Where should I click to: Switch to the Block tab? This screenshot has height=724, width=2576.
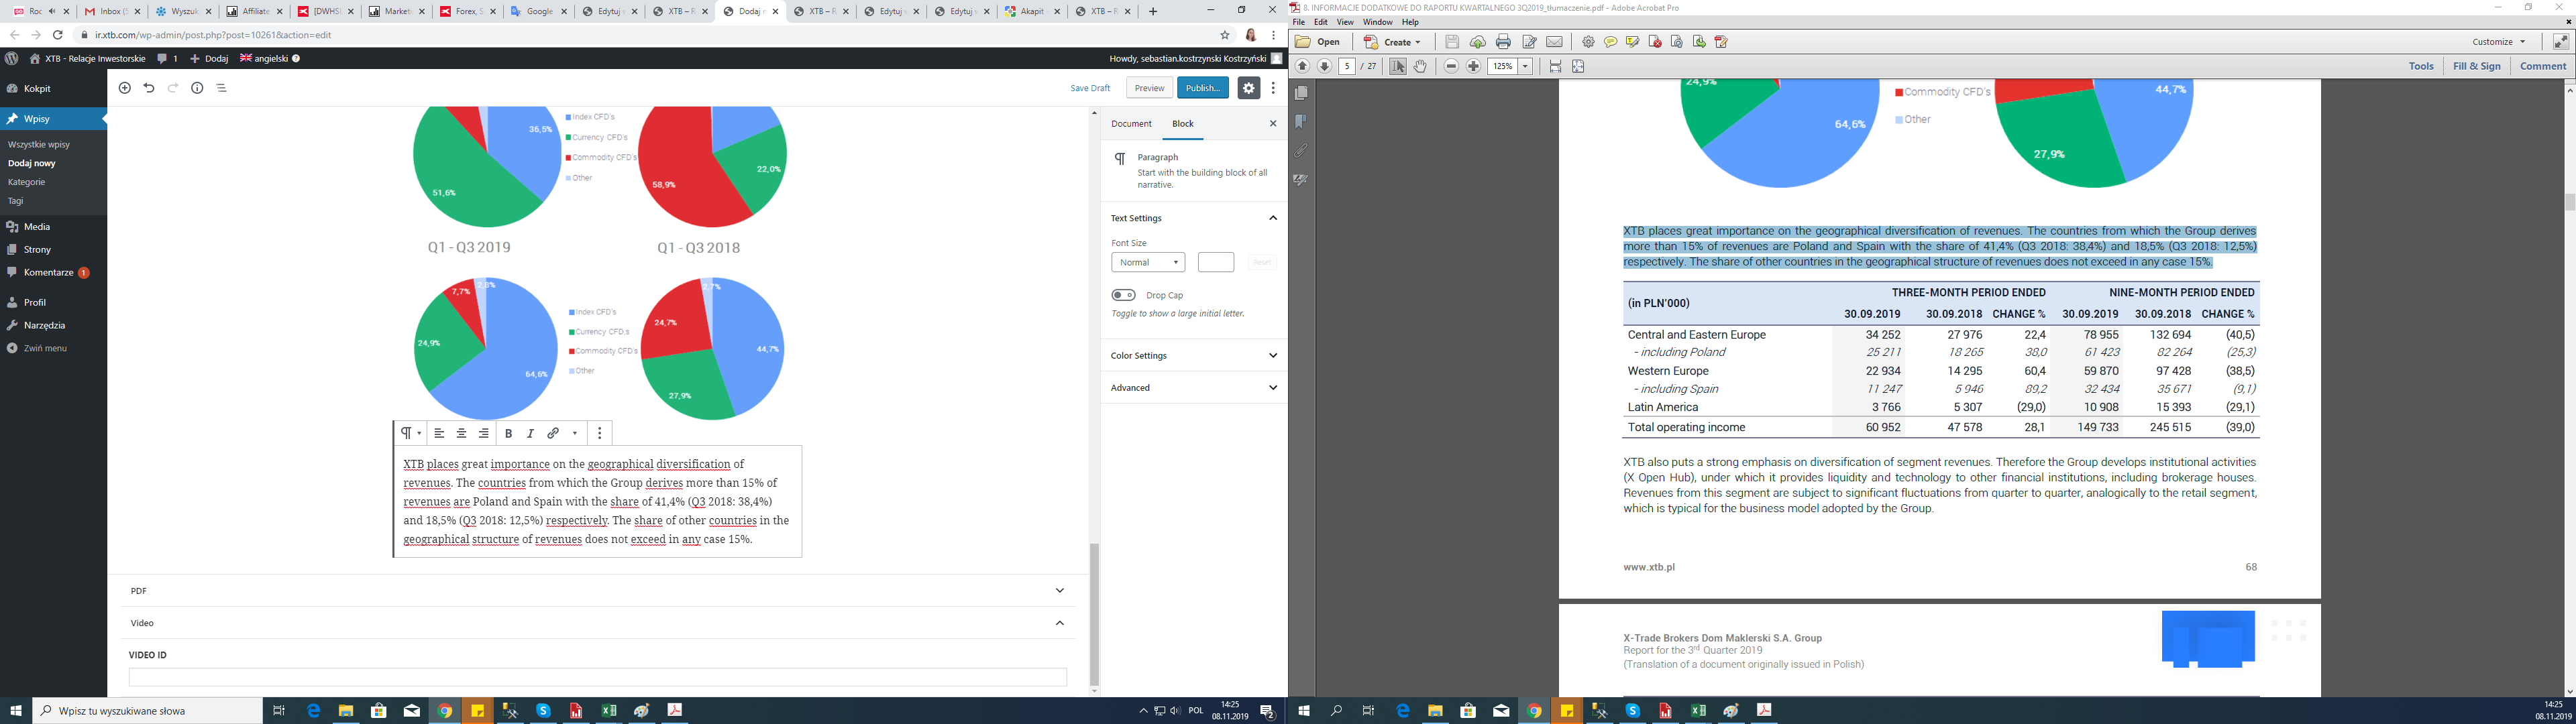point(1183,124)
